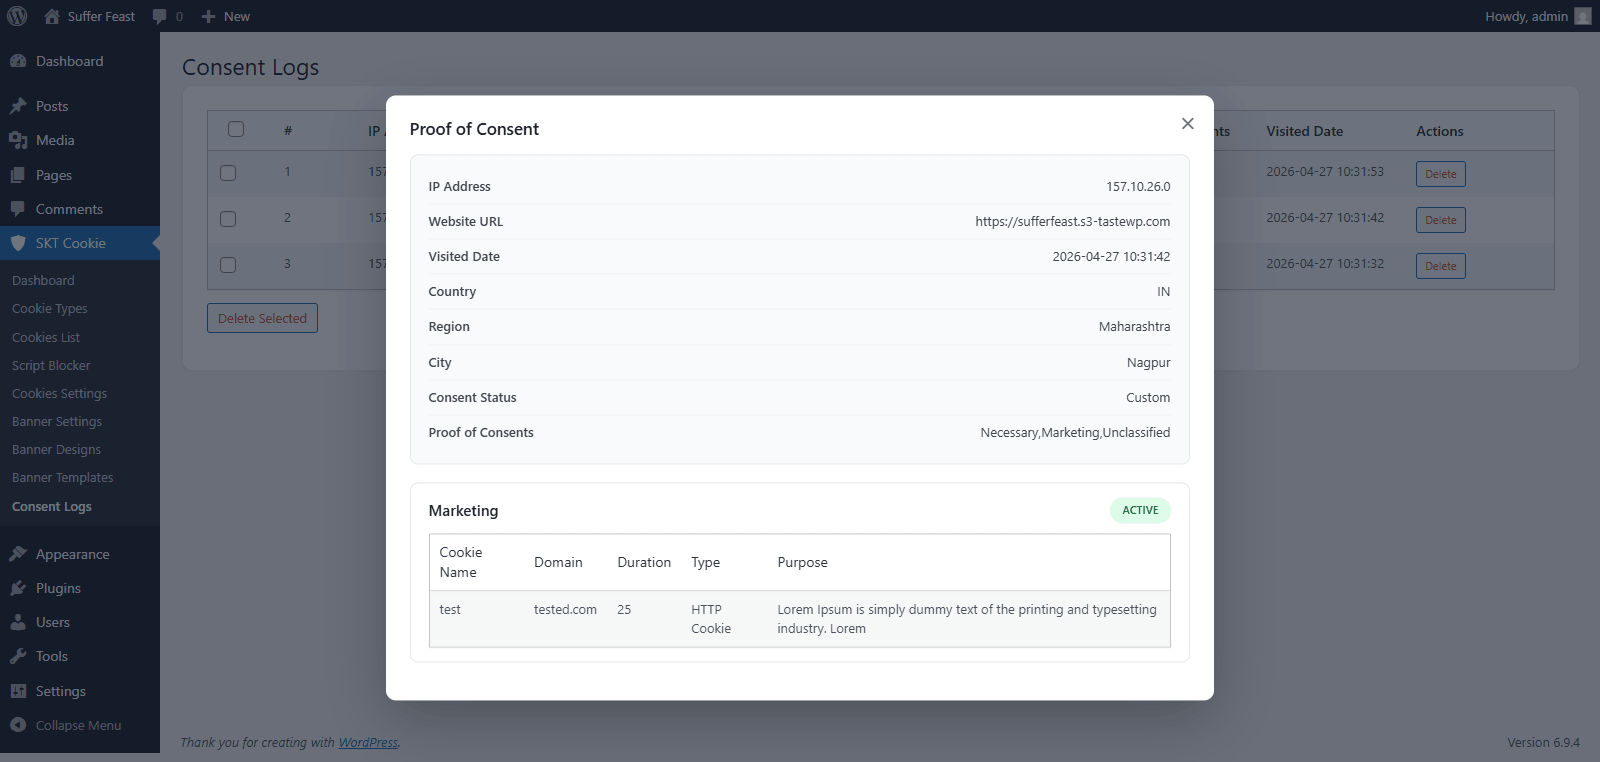Toggle the select-all checkbox in table header
The height and width of the screenshot is (762, 1600).
pyautogui.click(x=236, y=129)
